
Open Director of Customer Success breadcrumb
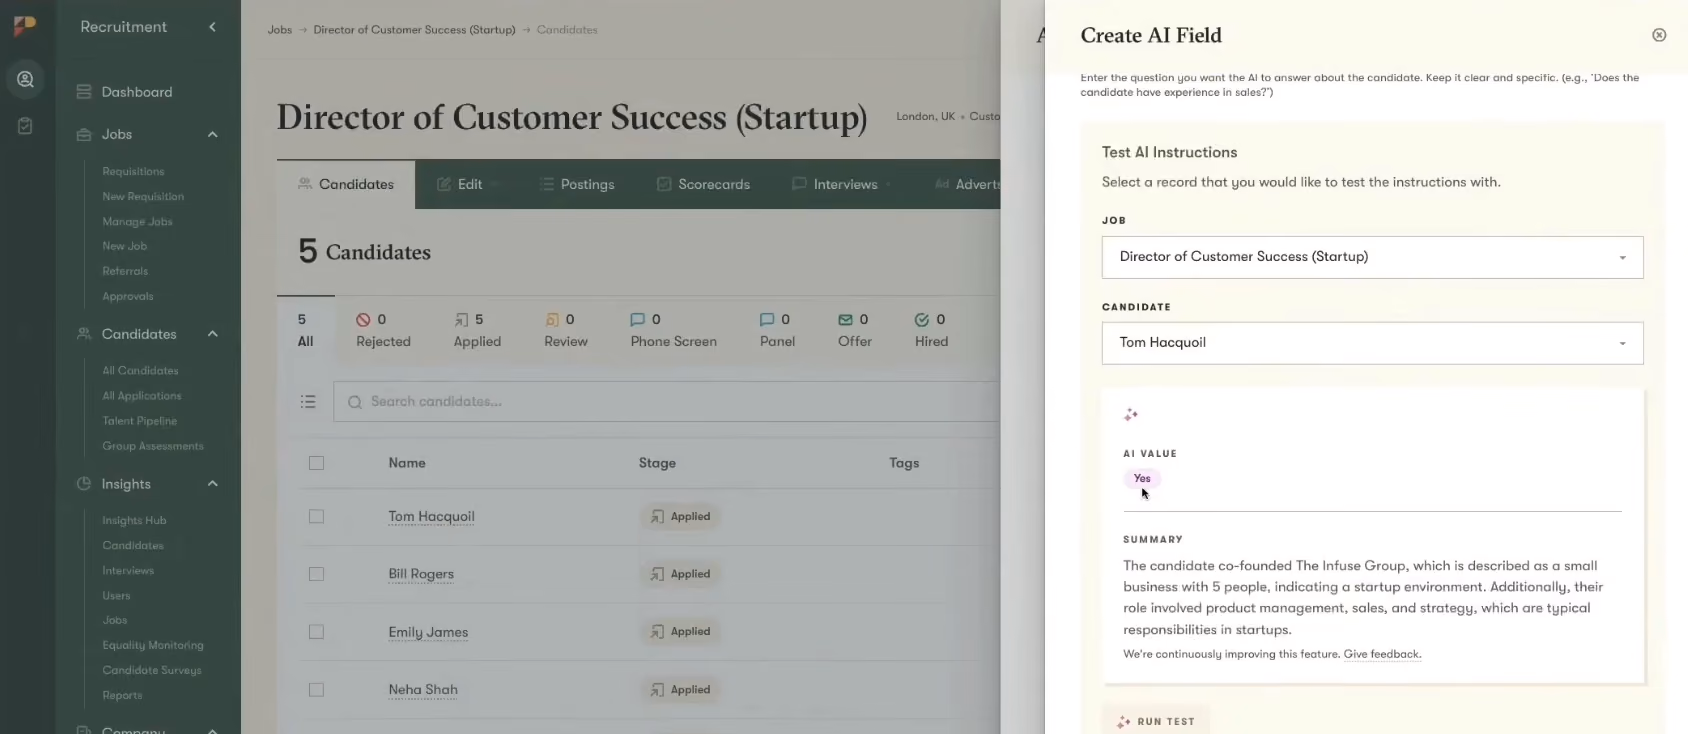(x=414, y=30)
